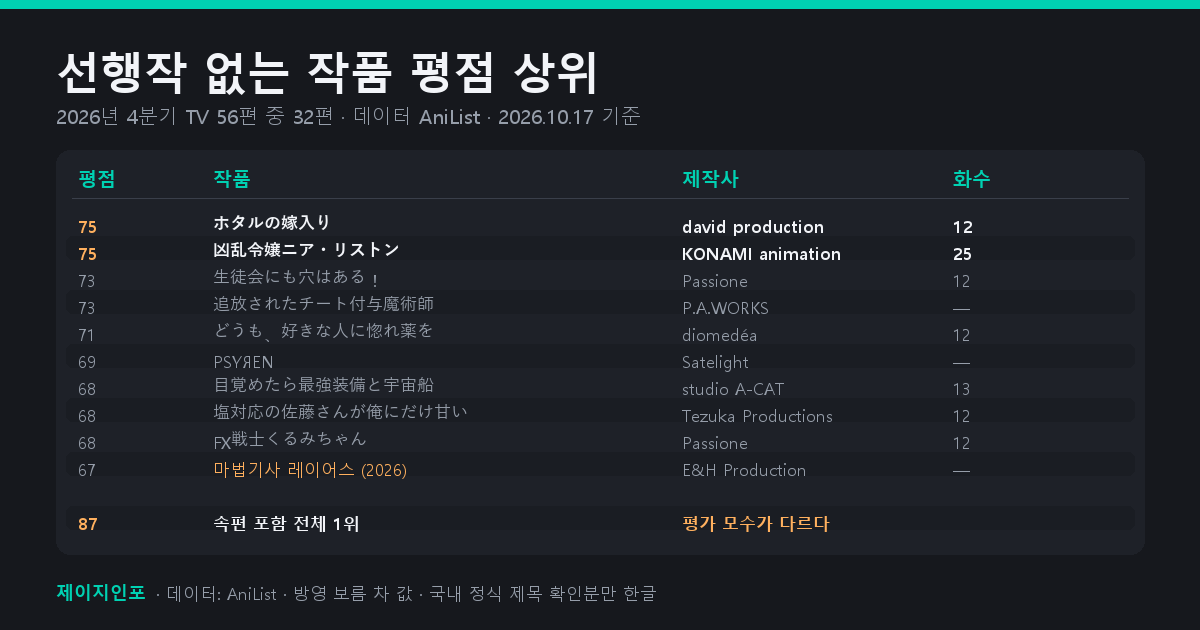Click score 68 beside FX戦士くるみちゃん
Screen dimensions: 1200x630
(x=87, y=443)
